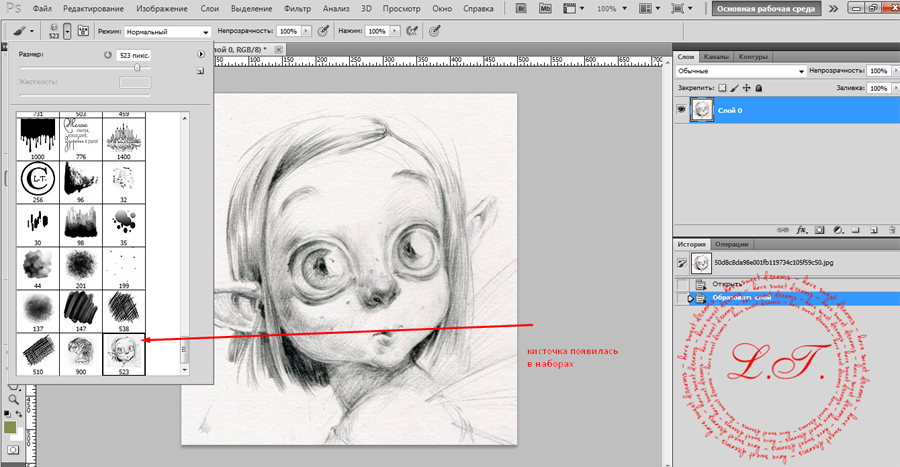Choose the dripping paint brush 1000
900x467 pixels.
[38, 139]
